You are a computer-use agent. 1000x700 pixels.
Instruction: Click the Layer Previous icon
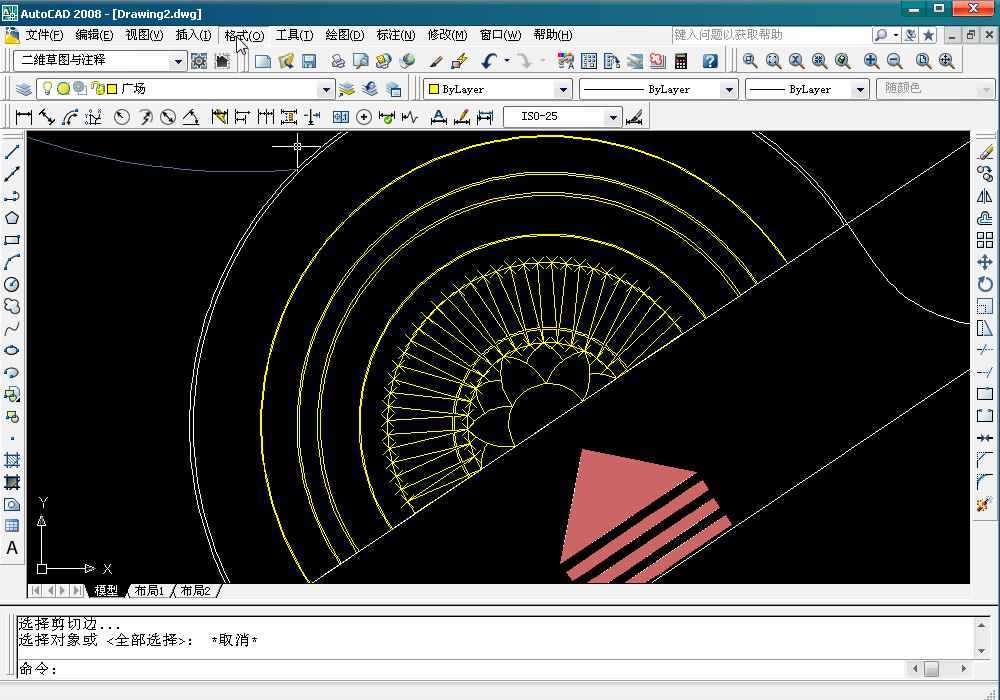(x=370, y=89)
